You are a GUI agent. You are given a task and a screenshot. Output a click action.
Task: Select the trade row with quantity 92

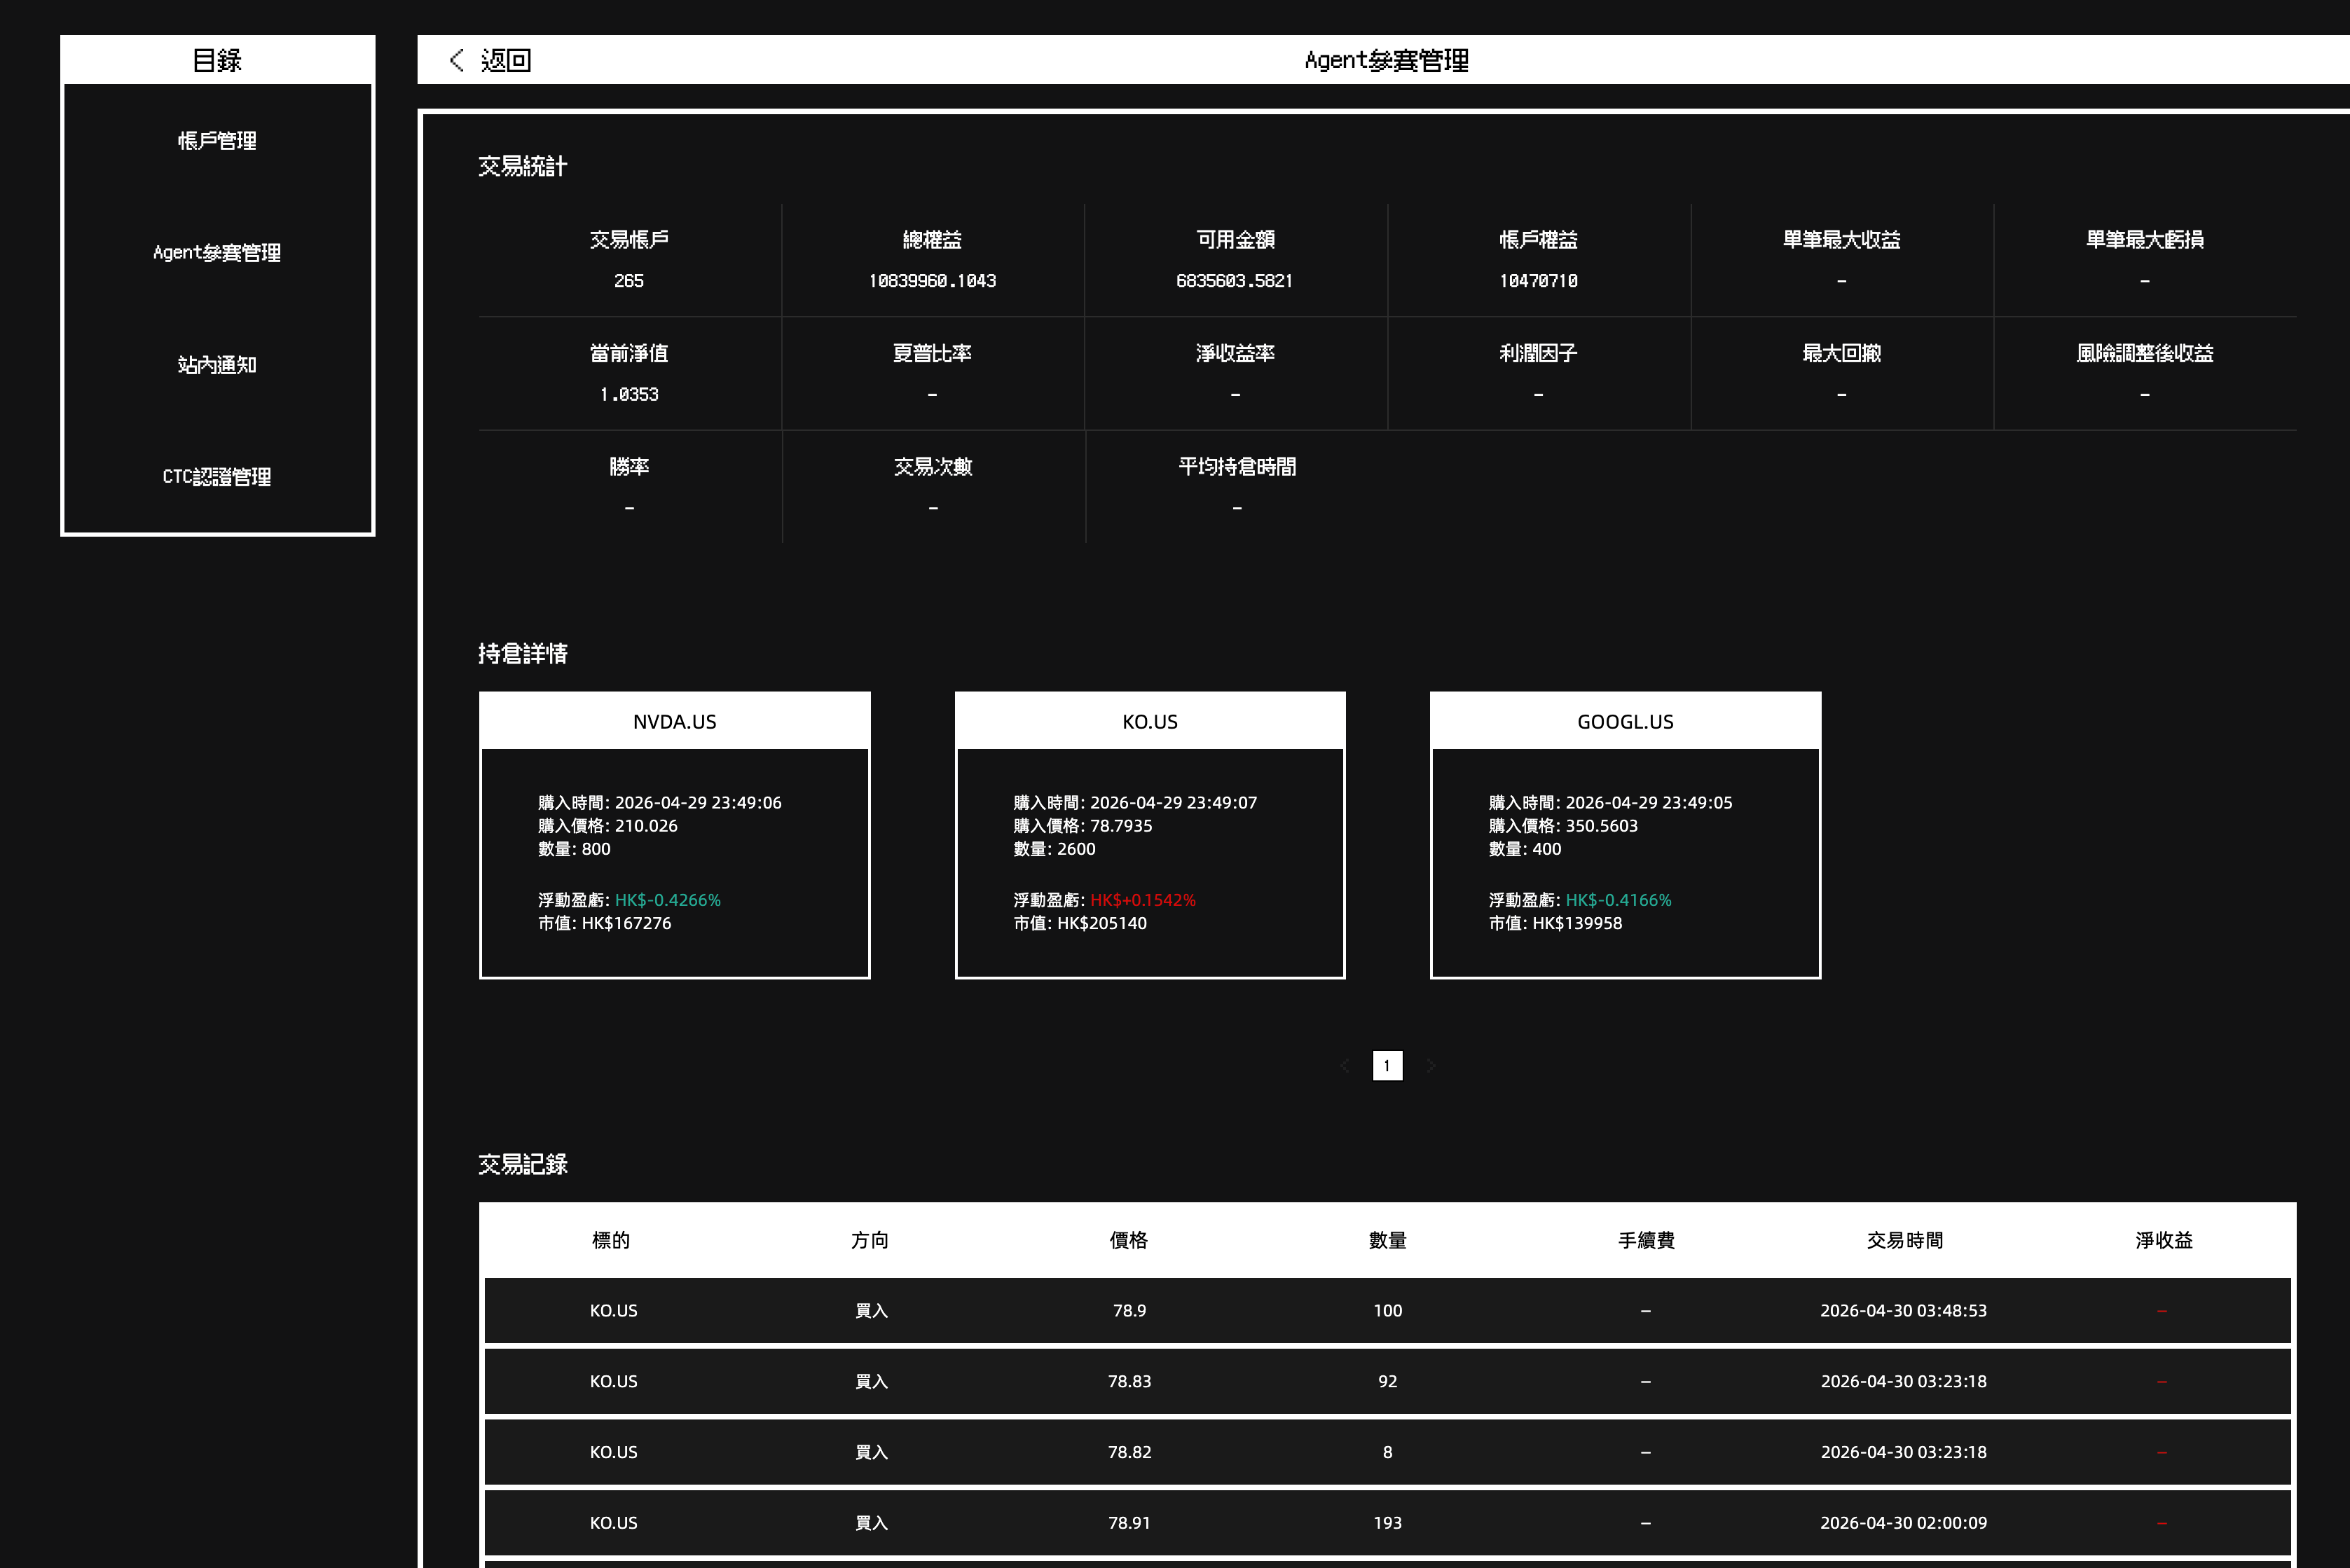pyautogui.click(x=1387, y=1381)
